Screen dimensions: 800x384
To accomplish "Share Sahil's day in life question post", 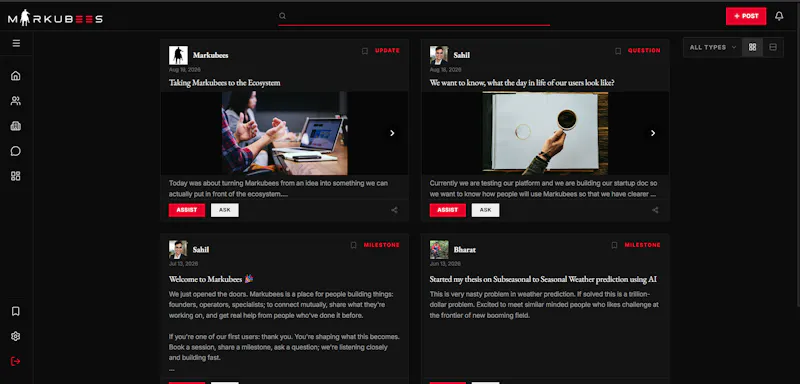I will pos(655,210).
